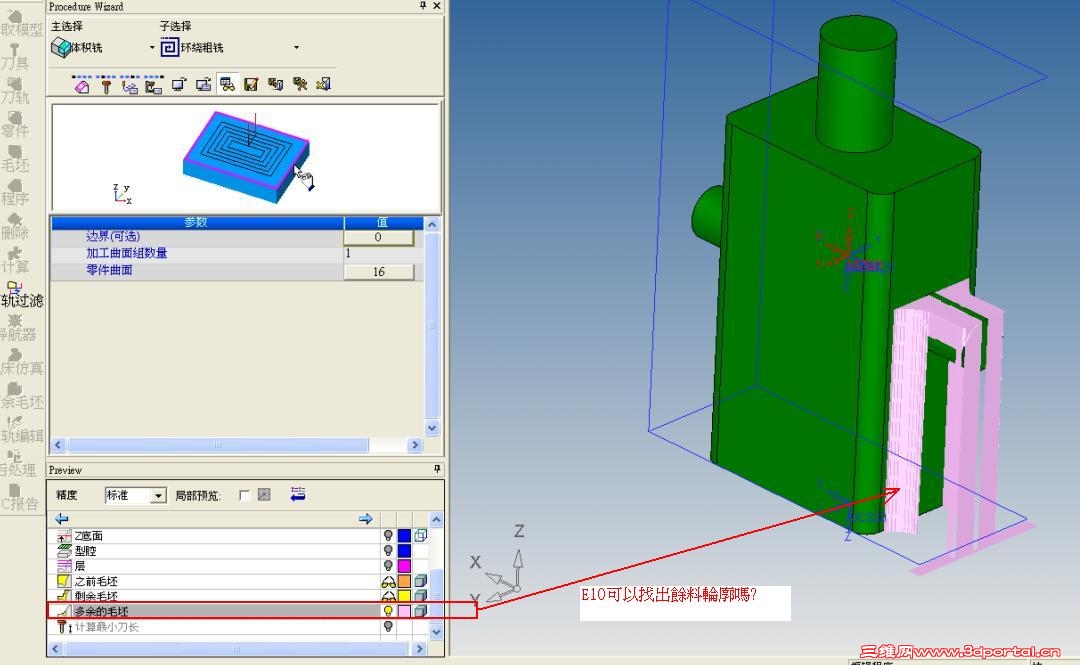Screen dimensions: 1080x665
Task: Toggle the 多余的毛坯 yellow lightbulb
Action: pos(388,611)
